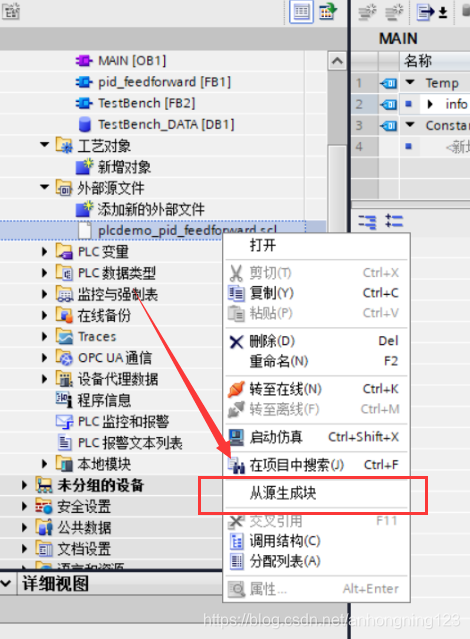
Task: Click 添加新的外部文件 star icon
Action: (84, 209)
